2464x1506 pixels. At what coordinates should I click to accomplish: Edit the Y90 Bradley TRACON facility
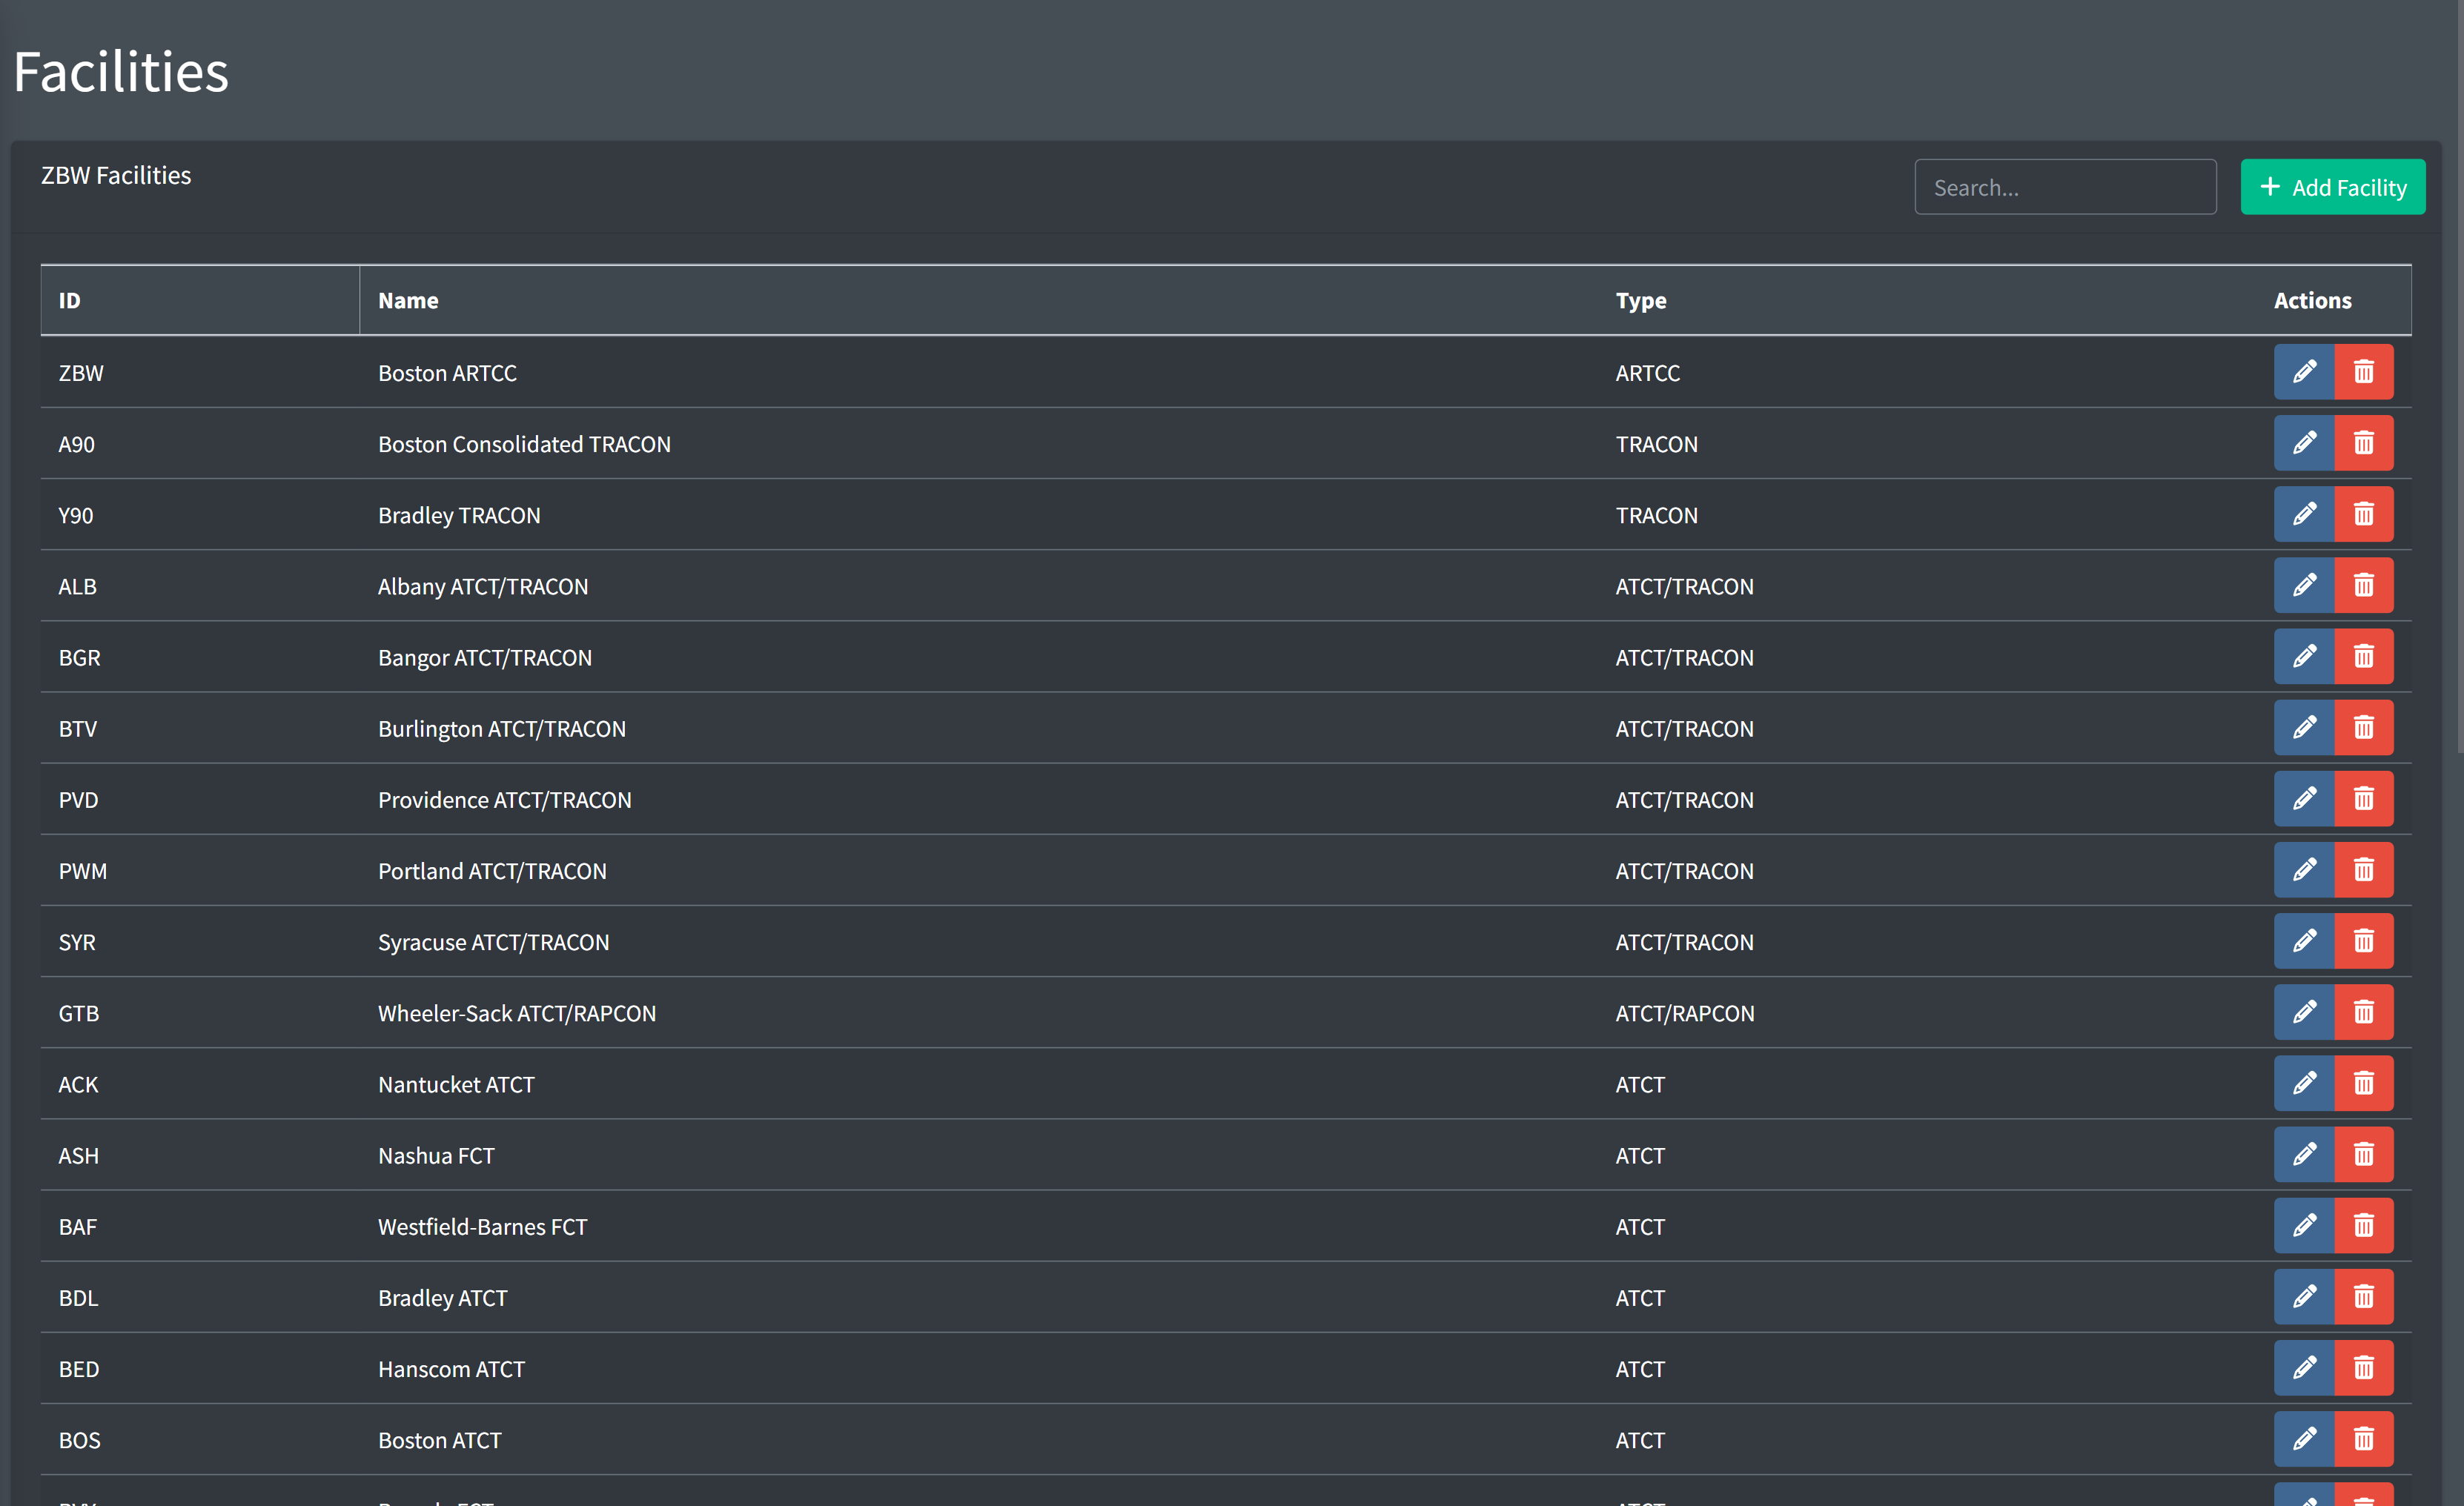point(2304,514)
